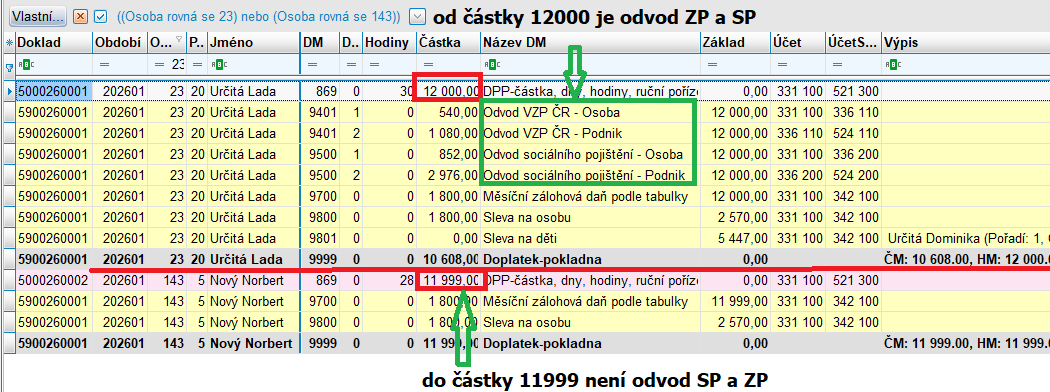Viewport: 1050px width, 392px height.
Task: Select Doklad cell 5000260001
Action: click(54, 92)
